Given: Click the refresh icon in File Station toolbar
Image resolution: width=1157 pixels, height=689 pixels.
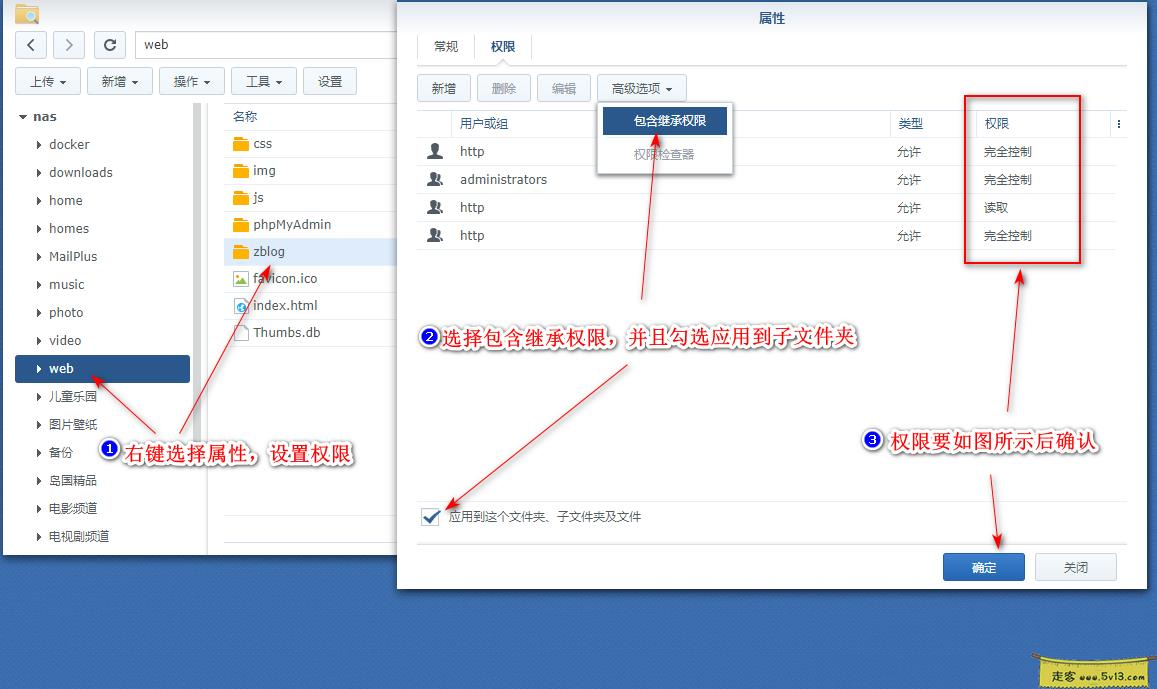Looking at the screenshot, I should pyautogui.click(x=109, y=44).
